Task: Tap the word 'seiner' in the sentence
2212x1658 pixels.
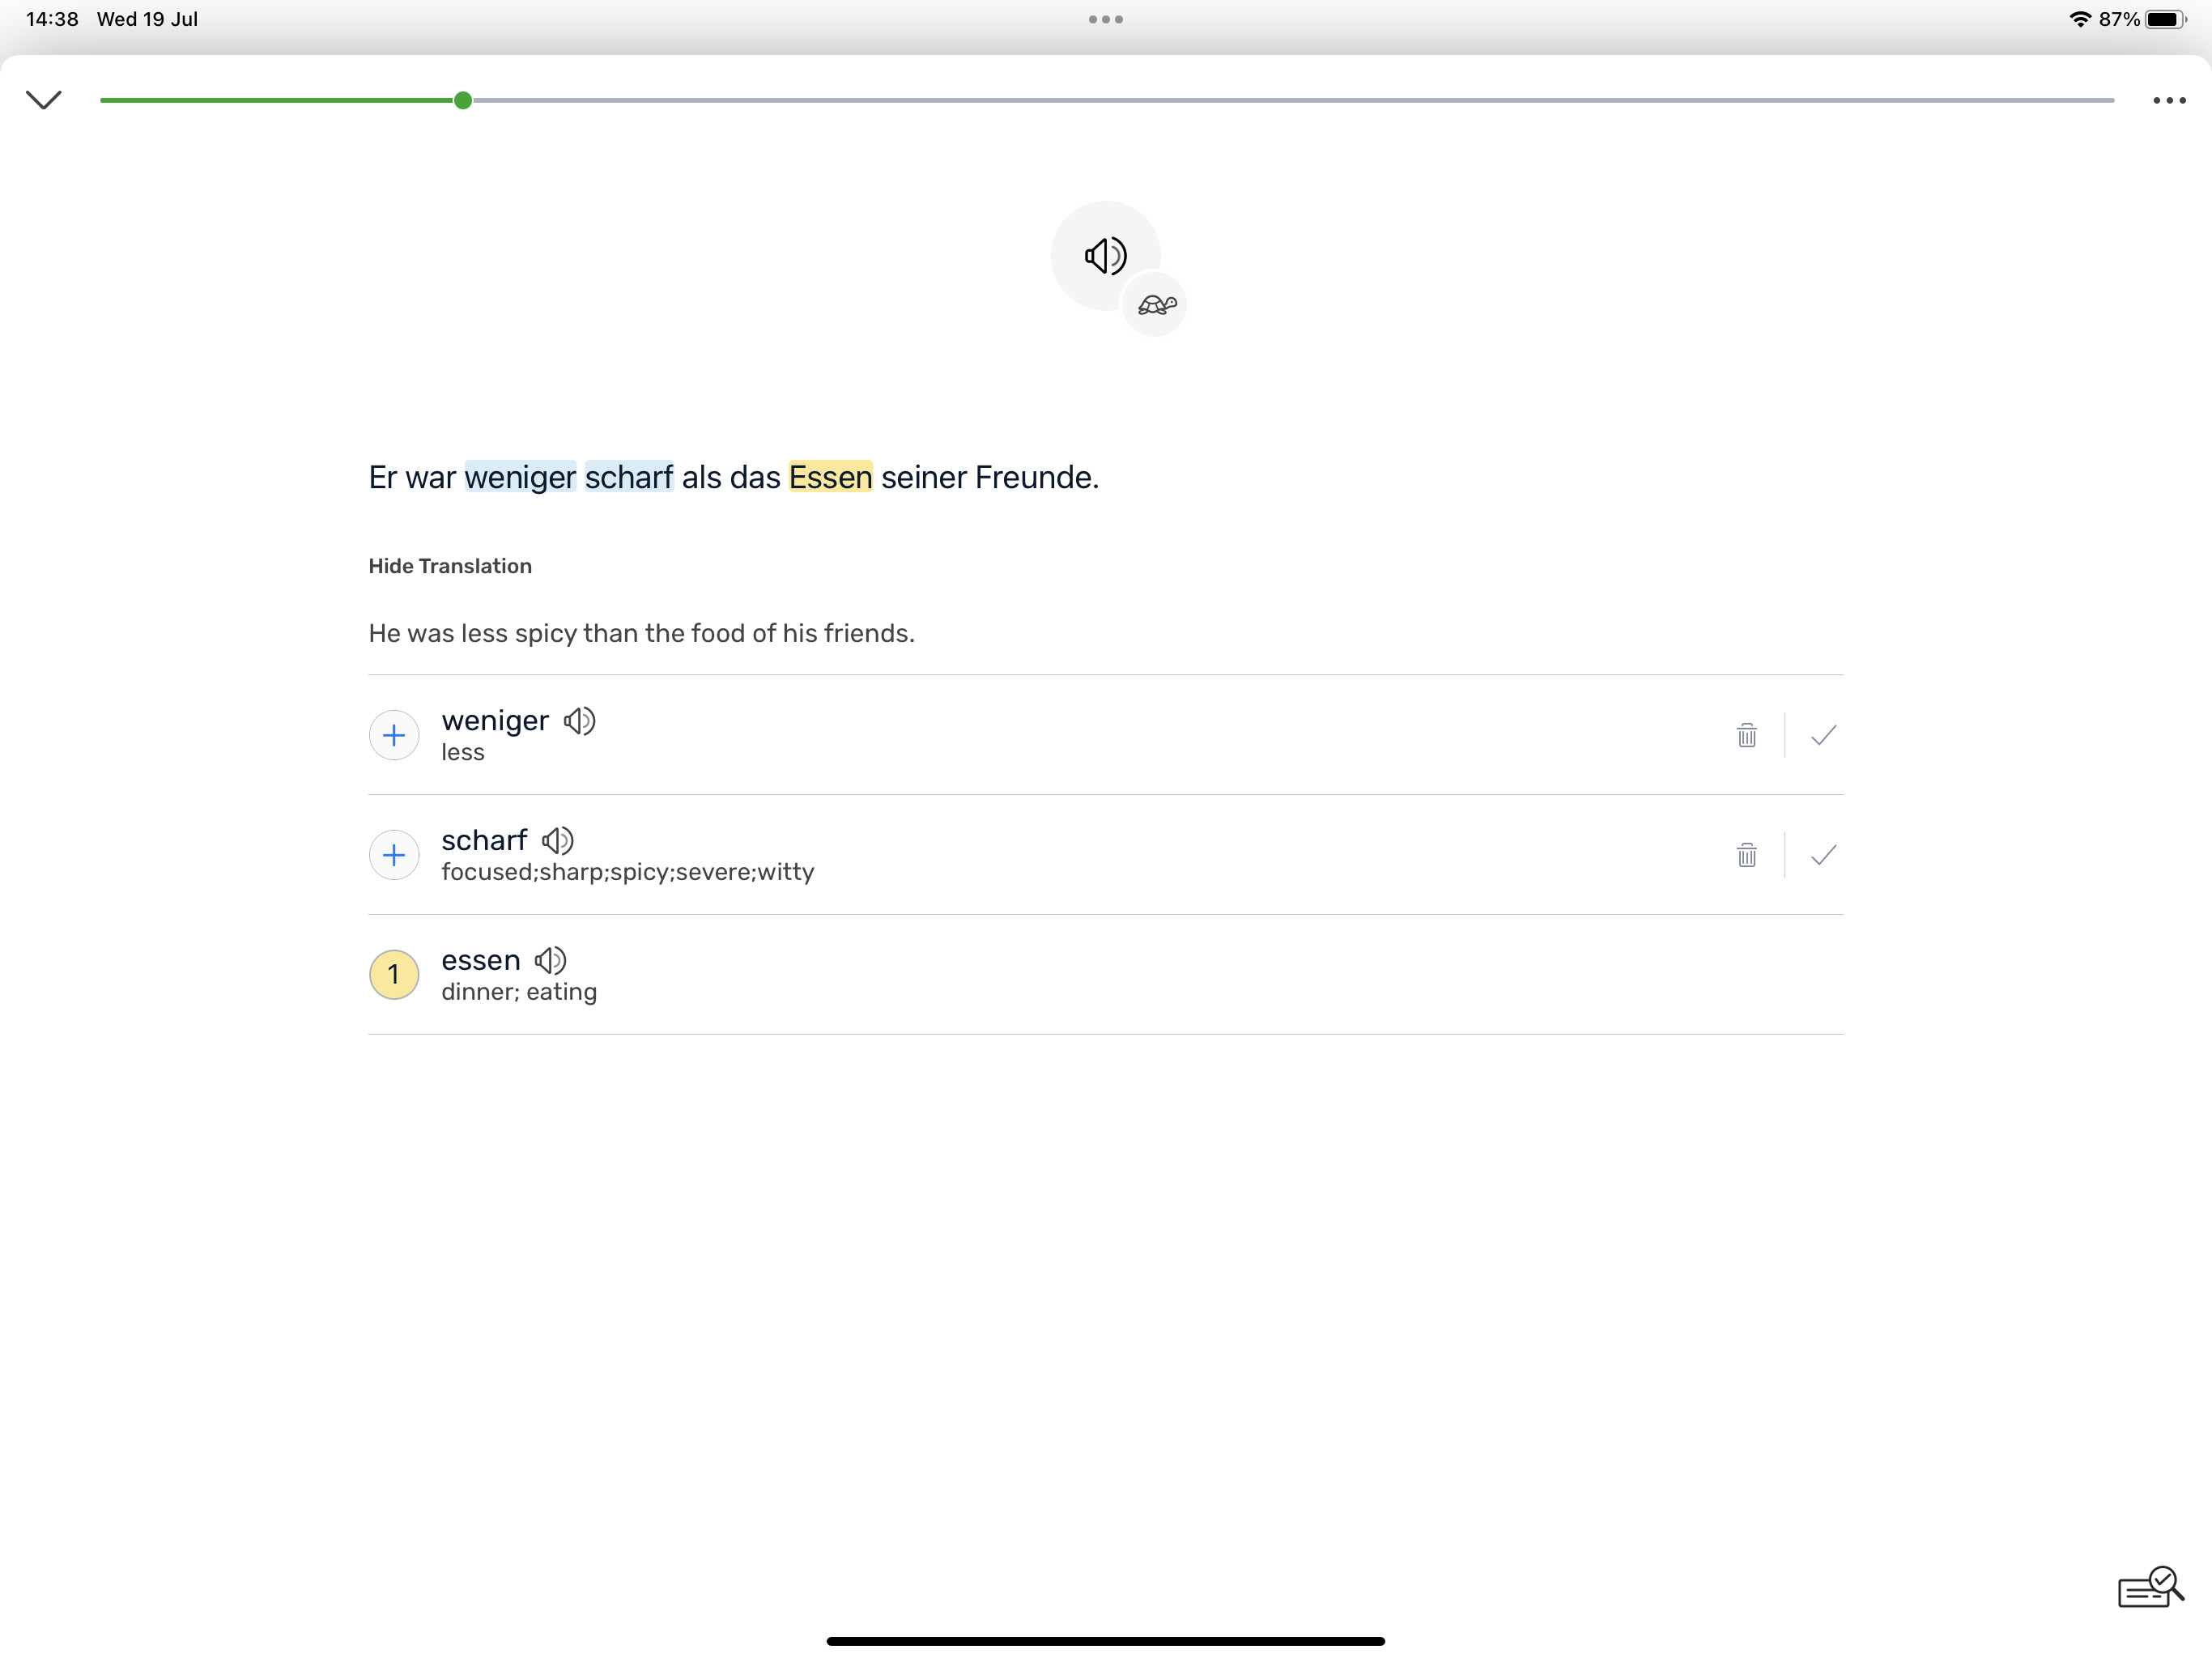Action: [x=924, y=478]
